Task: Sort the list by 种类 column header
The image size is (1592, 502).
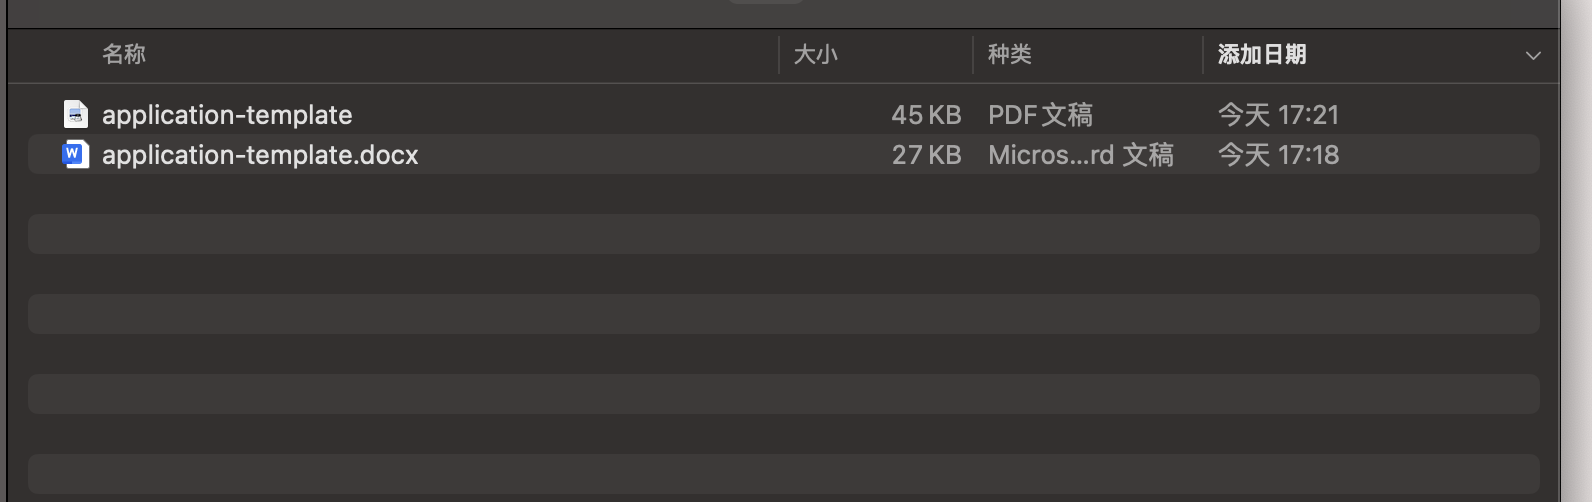Action: pos(1009,55)
